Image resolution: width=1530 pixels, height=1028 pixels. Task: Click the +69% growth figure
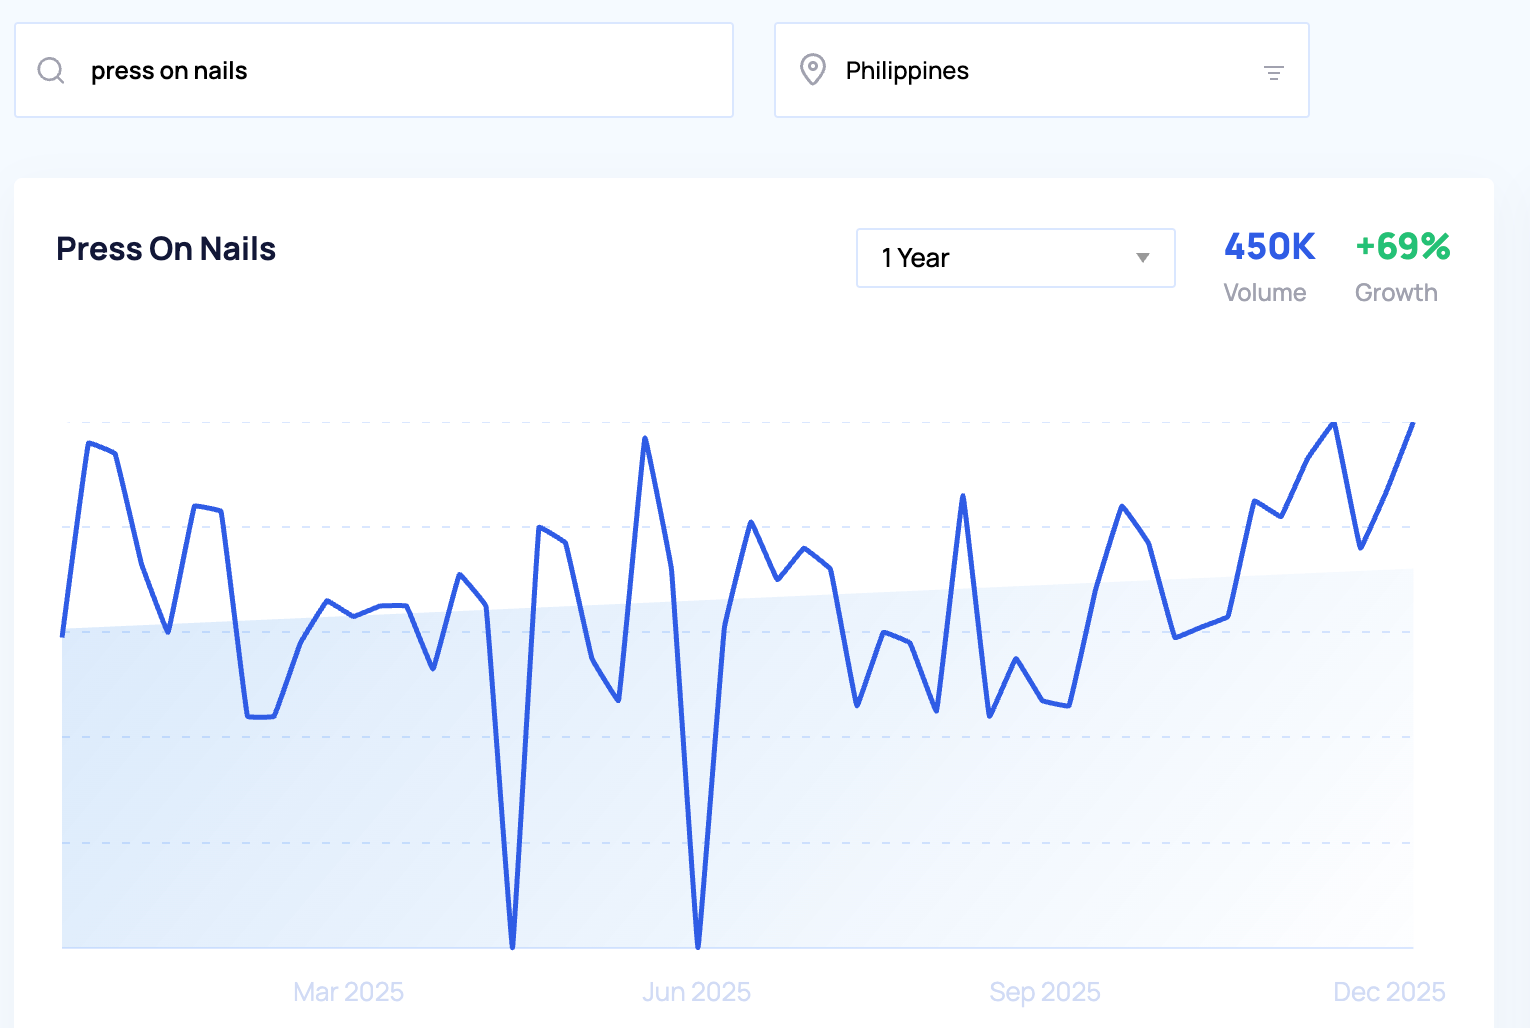click(x=1402, y=247)
